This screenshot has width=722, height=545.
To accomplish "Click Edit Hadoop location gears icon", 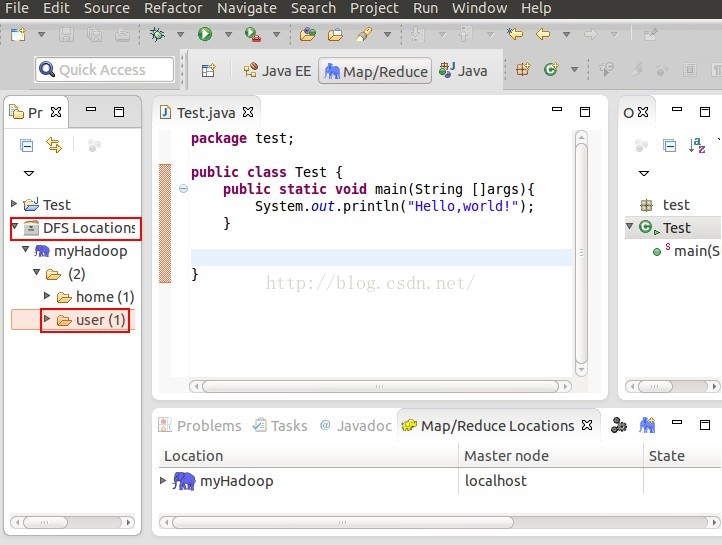I will tap(619, 425).
